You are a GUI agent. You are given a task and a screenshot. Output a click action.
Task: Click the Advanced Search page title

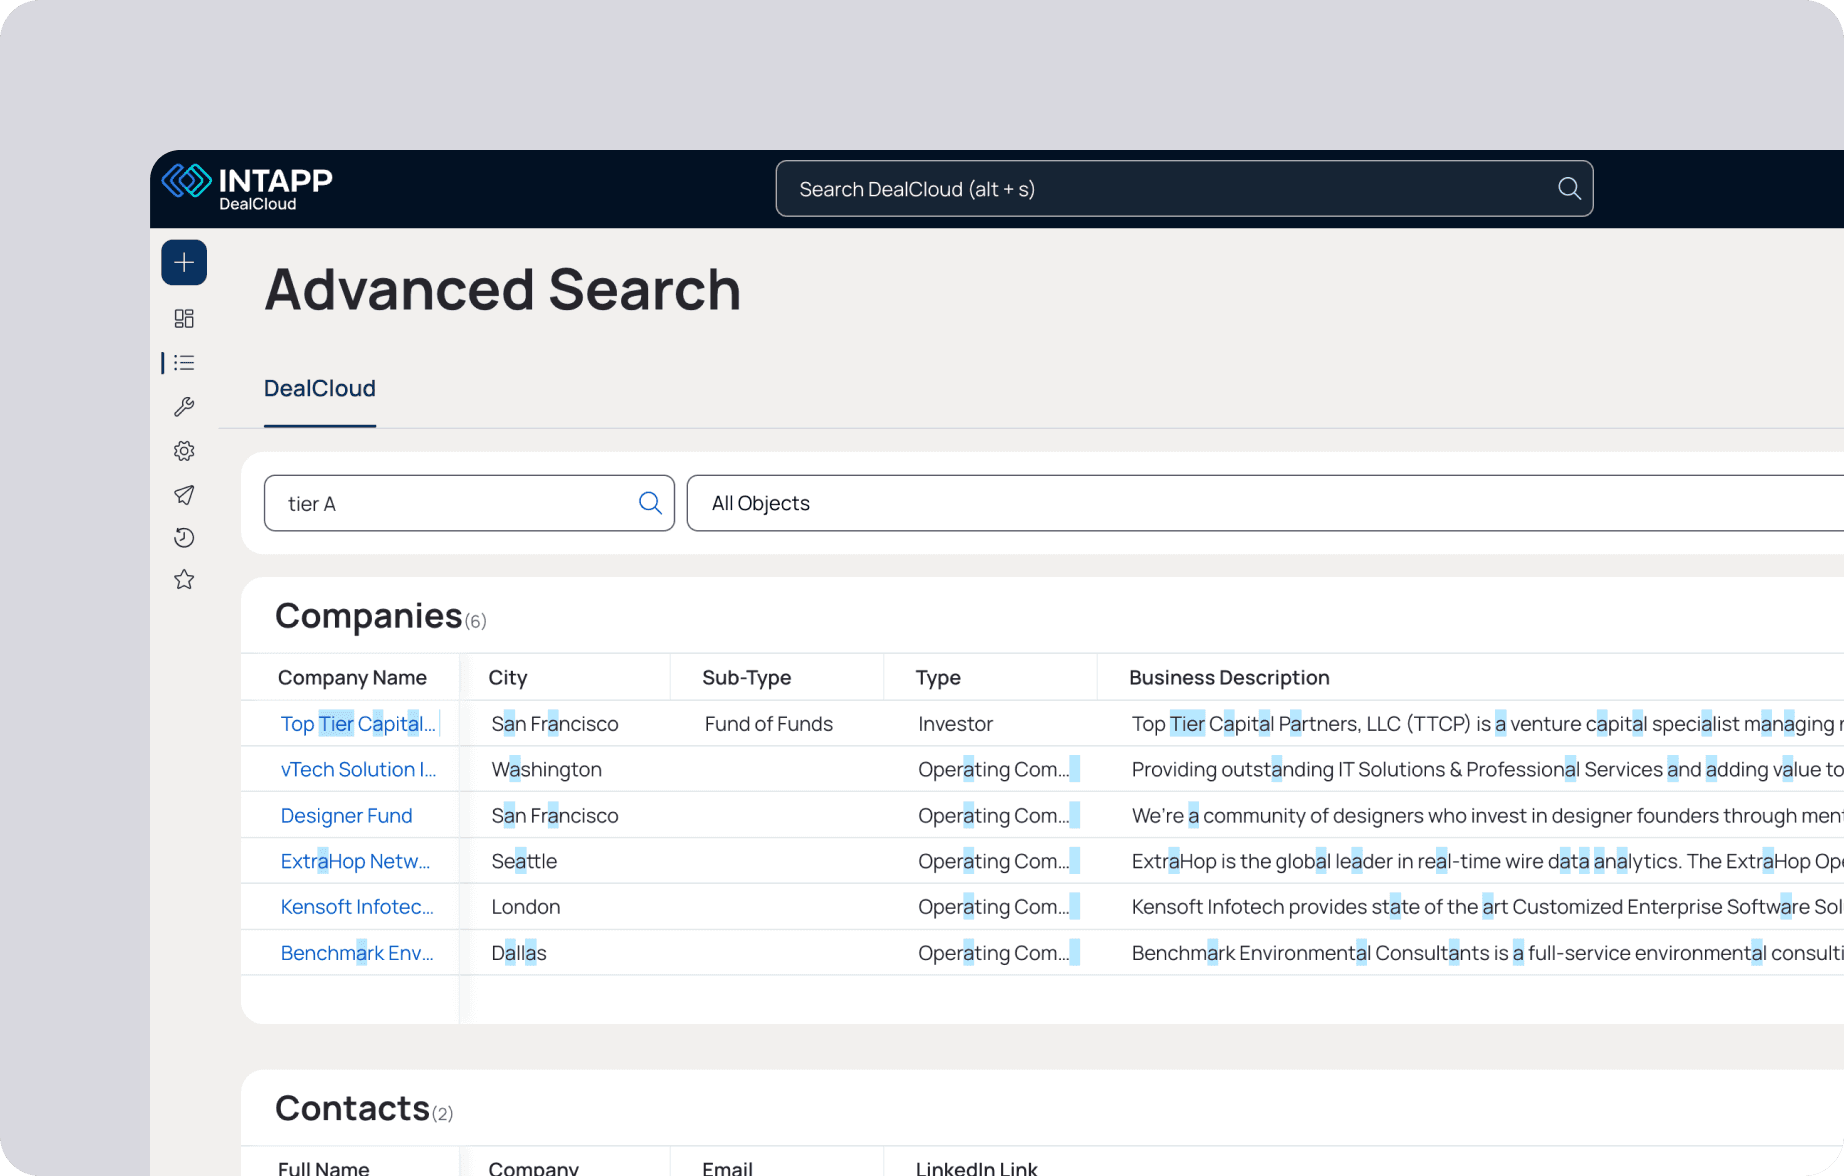tap(503, 290)
